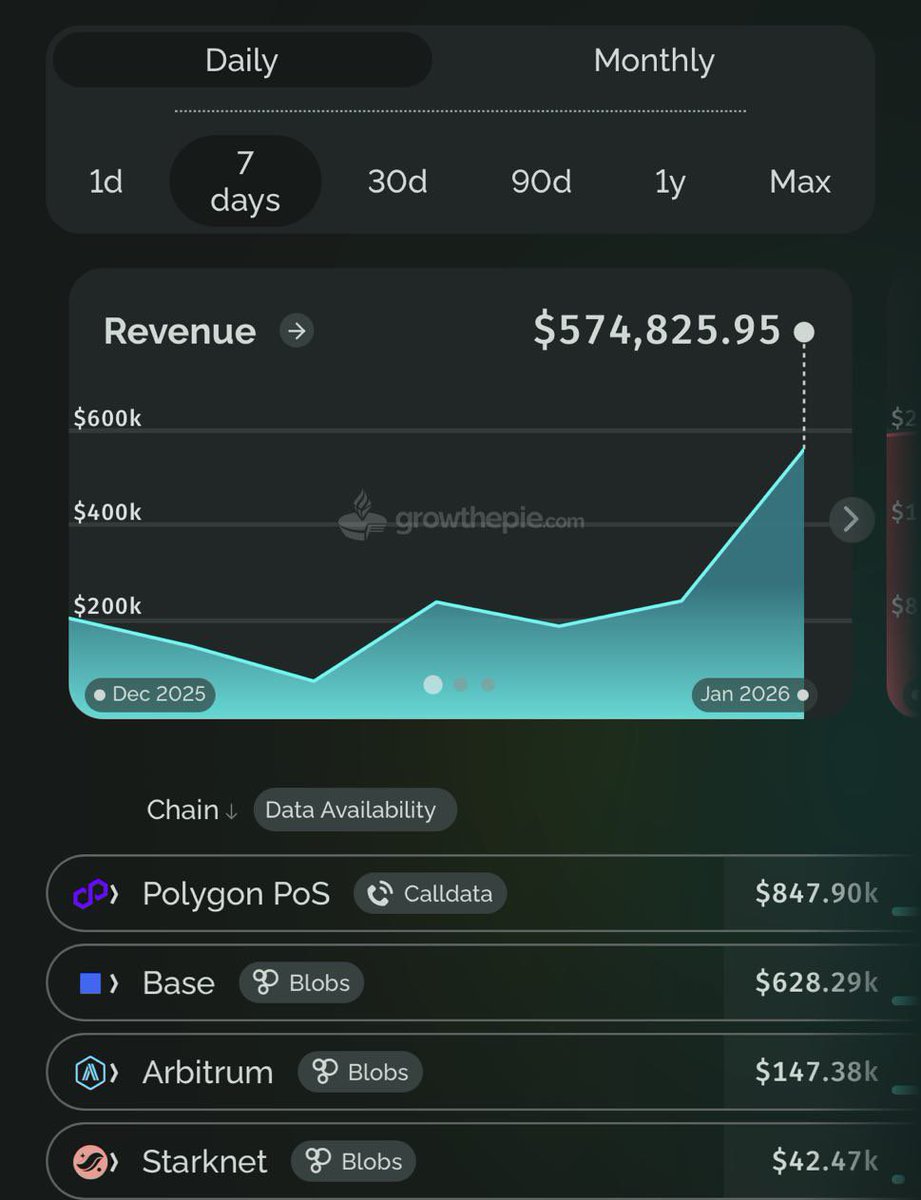921x1200 pixels.
Task: Click the Chain sort arrow icon
Action: click(232, 812)
